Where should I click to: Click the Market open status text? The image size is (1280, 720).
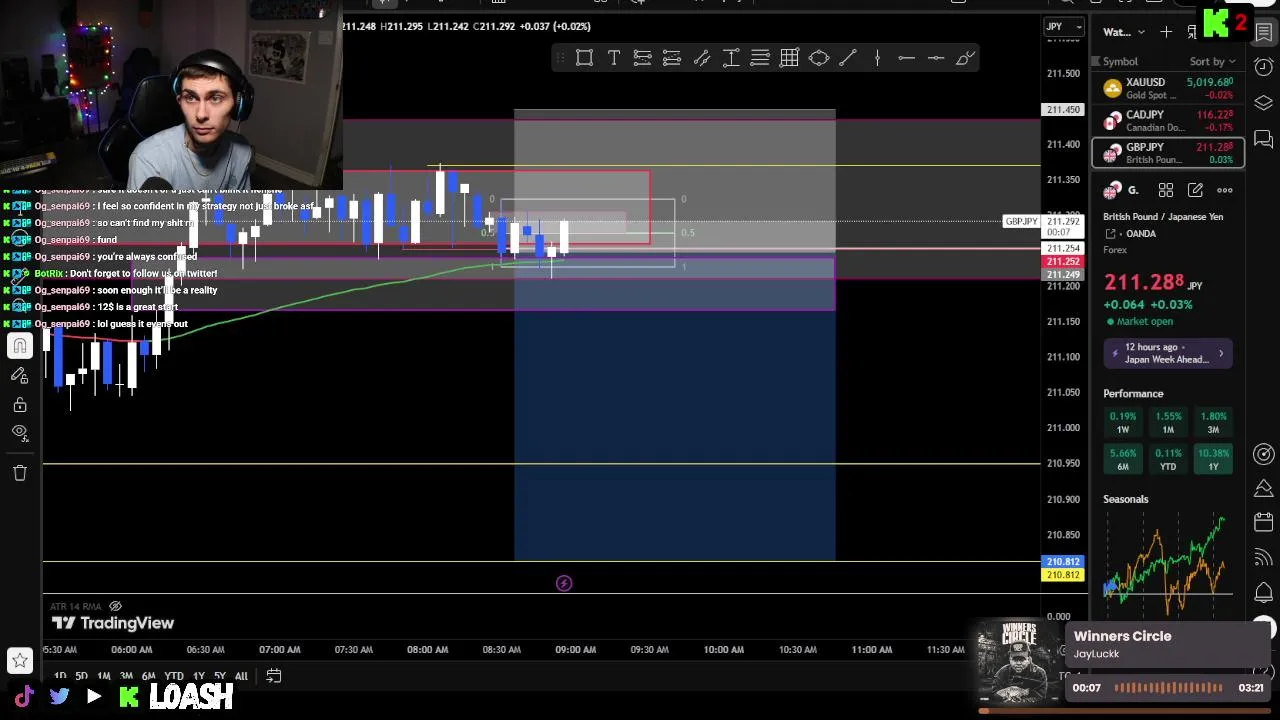1145,322
